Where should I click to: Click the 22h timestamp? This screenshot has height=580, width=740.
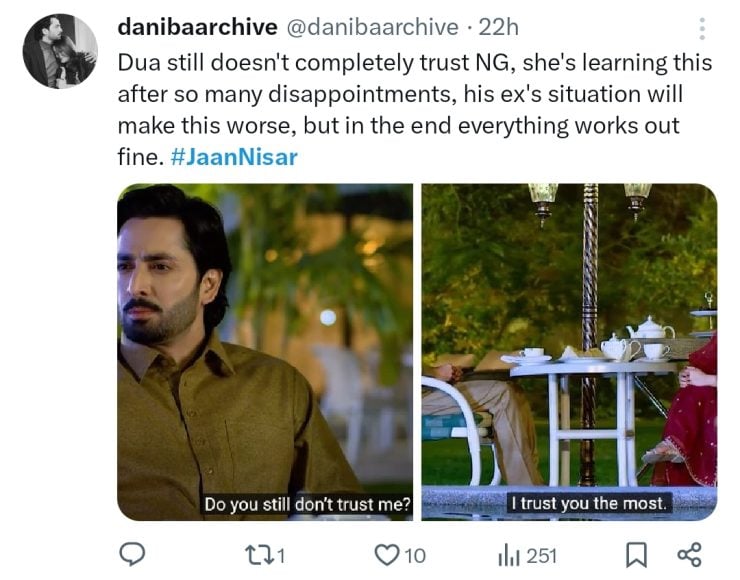click(x=498, y=25)
